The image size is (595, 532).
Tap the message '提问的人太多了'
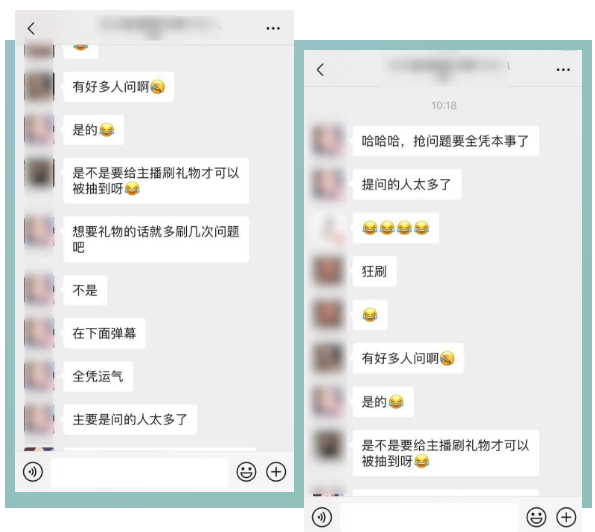point(407,184)
